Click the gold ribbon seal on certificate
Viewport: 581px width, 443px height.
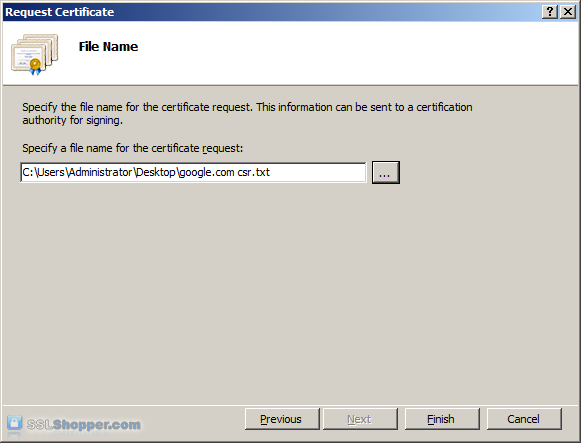pyautogui.click(x=35, y=67)
